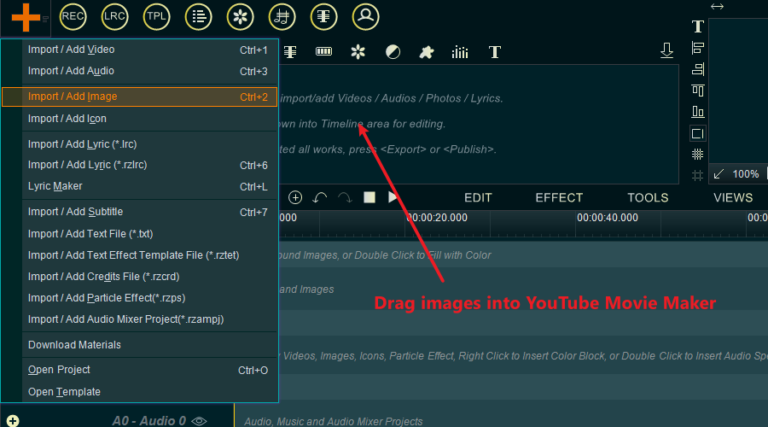Image resolution: width=768 pixels, height=427 pixels.
Task: Click the horizontal resize arrows icon
Action: point(717,6)
